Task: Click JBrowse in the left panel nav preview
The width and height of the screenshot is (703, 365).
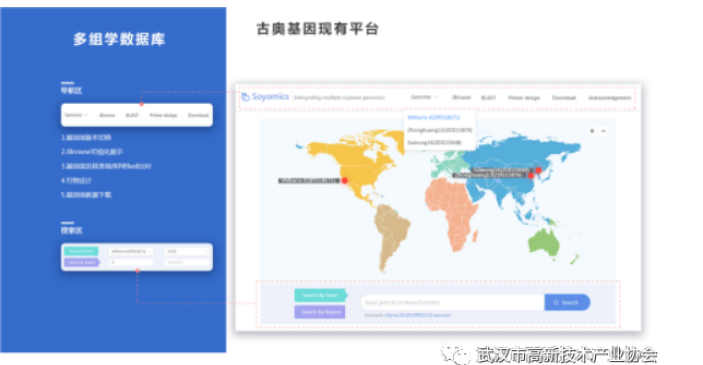Action: [107, 115]
